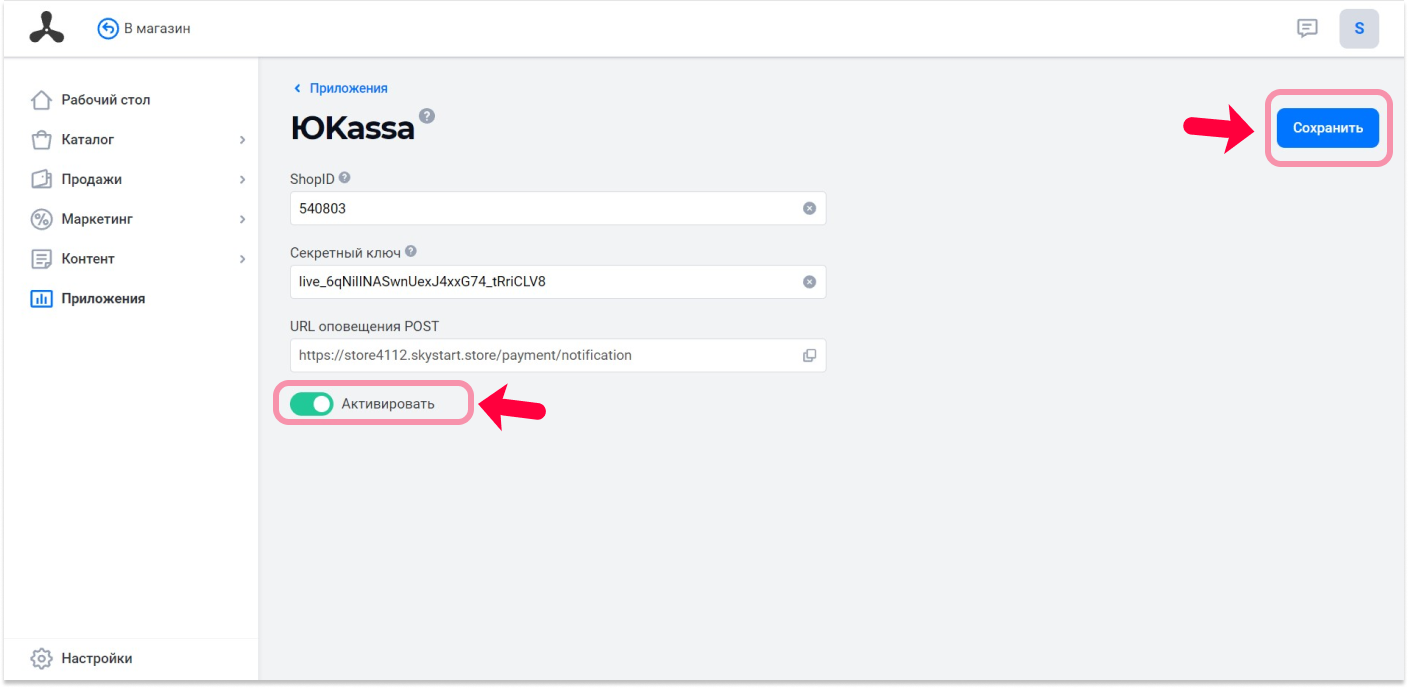The height and width of the screenshot is (688, 1408).
Task: Click the home icon for "Рабочий стол"
Action: pyautogui.click(x=41, y=100)
